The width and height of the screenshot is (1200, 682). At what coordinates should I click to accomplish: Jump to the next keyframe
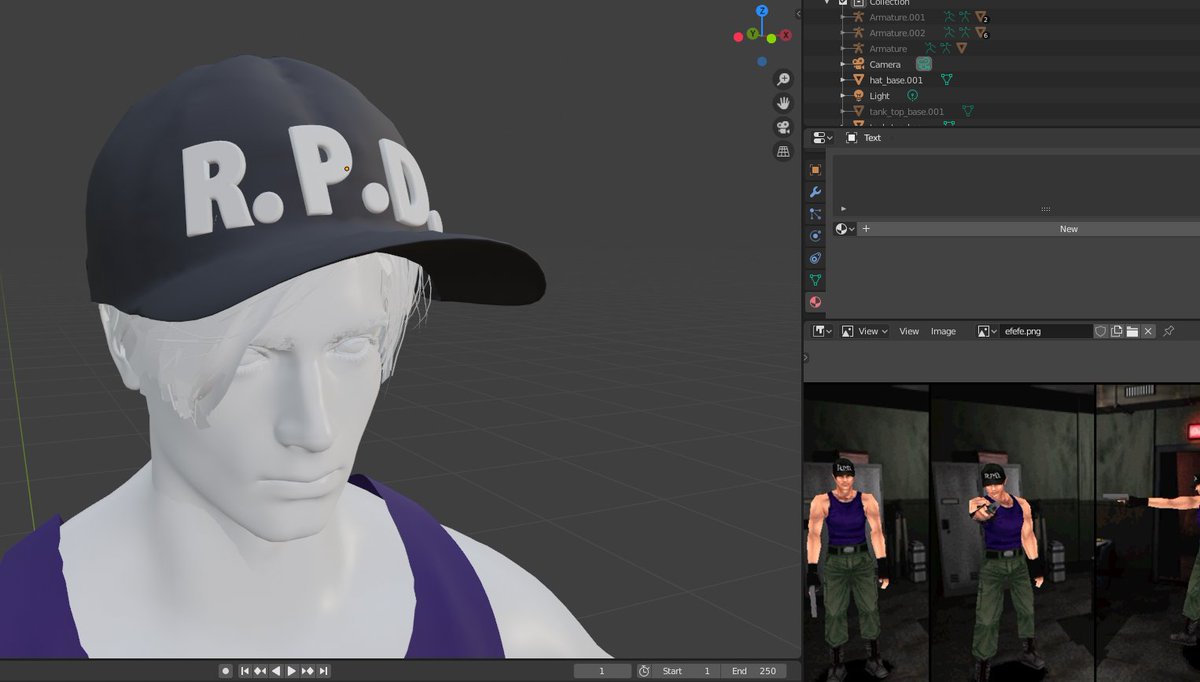(x=308, y=671)
